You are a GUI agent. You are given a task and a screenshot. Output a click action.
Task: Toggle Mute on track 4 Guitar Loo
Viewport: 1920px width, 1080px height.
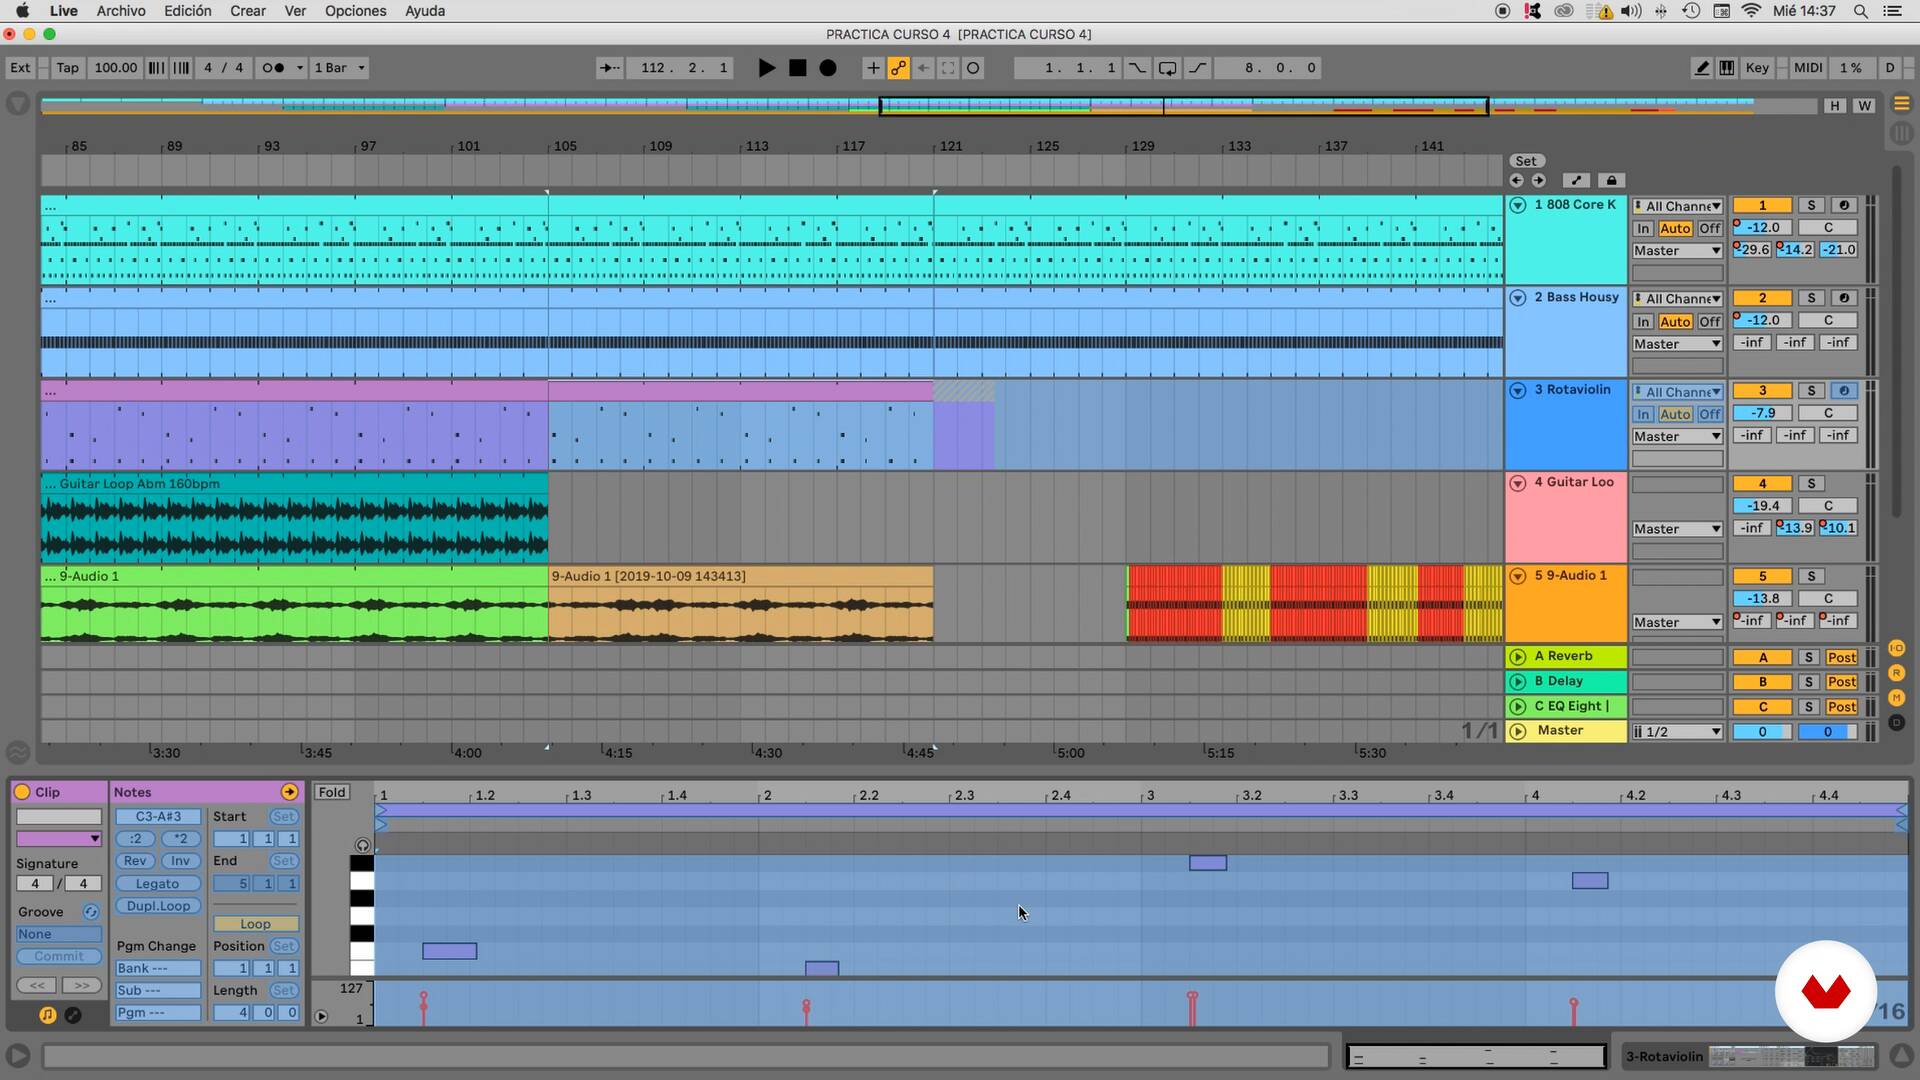(1762, 483)
